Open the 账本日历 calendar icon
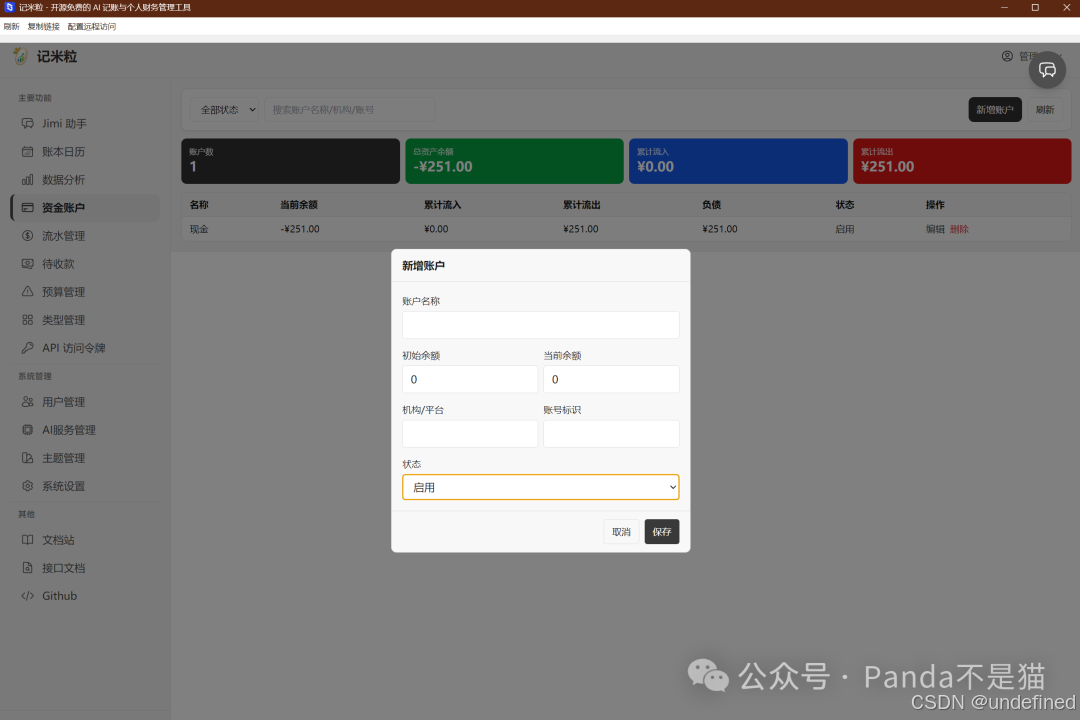The image size is (1080, 720). point(28,152)
